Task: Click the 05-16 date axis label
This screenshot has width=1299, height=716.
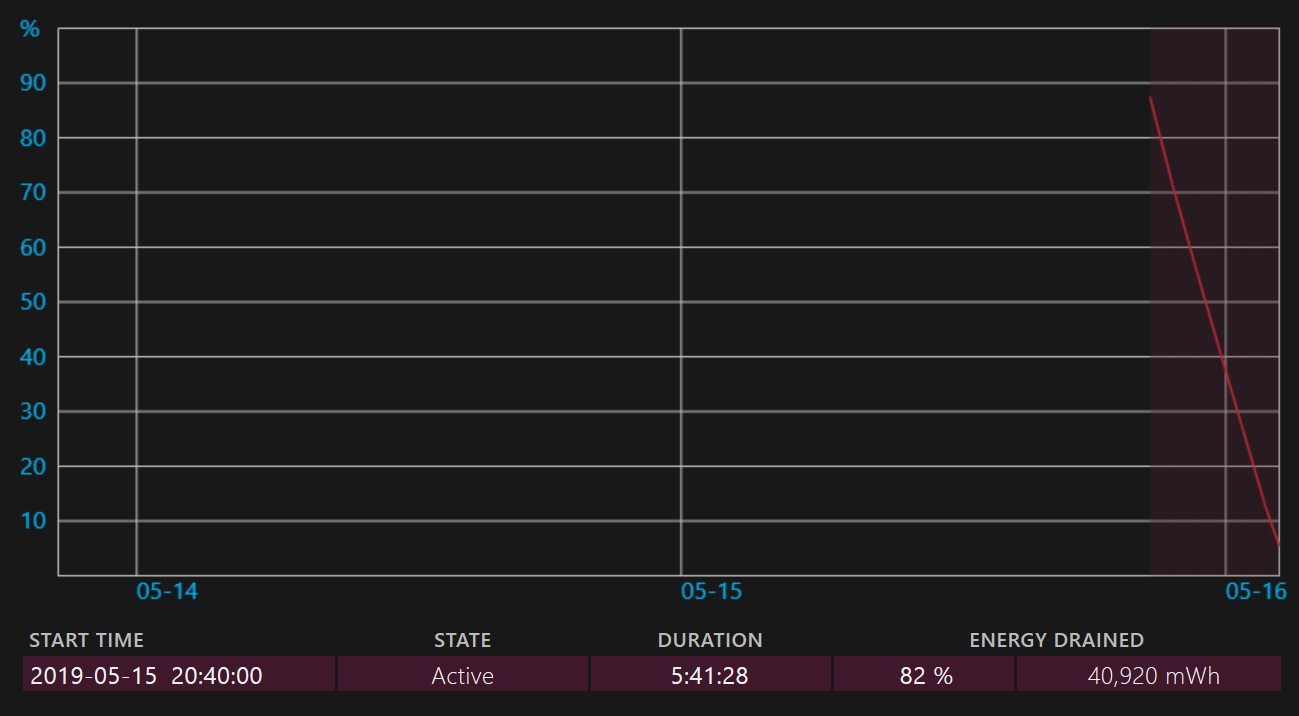Action: click(1256, 591)
